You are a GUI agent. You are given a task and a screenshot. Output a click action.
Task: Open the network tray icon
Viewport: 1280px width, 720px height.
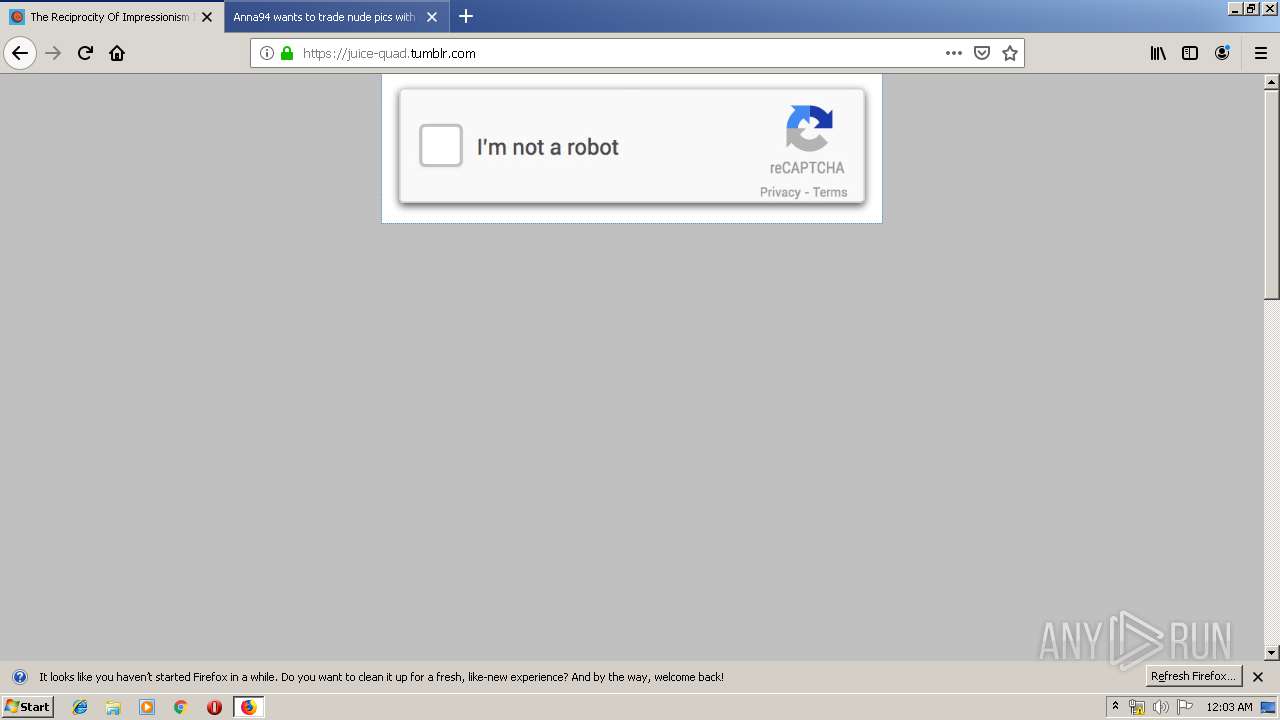tap(1137, 707)
